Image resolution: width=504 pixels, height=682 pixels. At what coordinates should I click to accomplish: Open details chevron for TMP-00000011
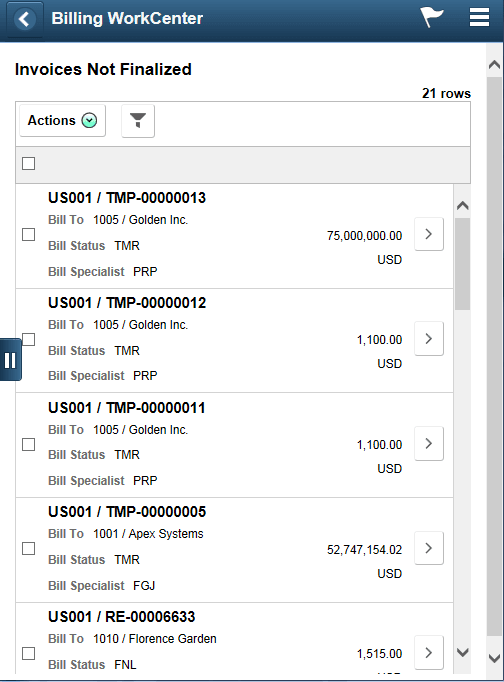coord(429,443)
